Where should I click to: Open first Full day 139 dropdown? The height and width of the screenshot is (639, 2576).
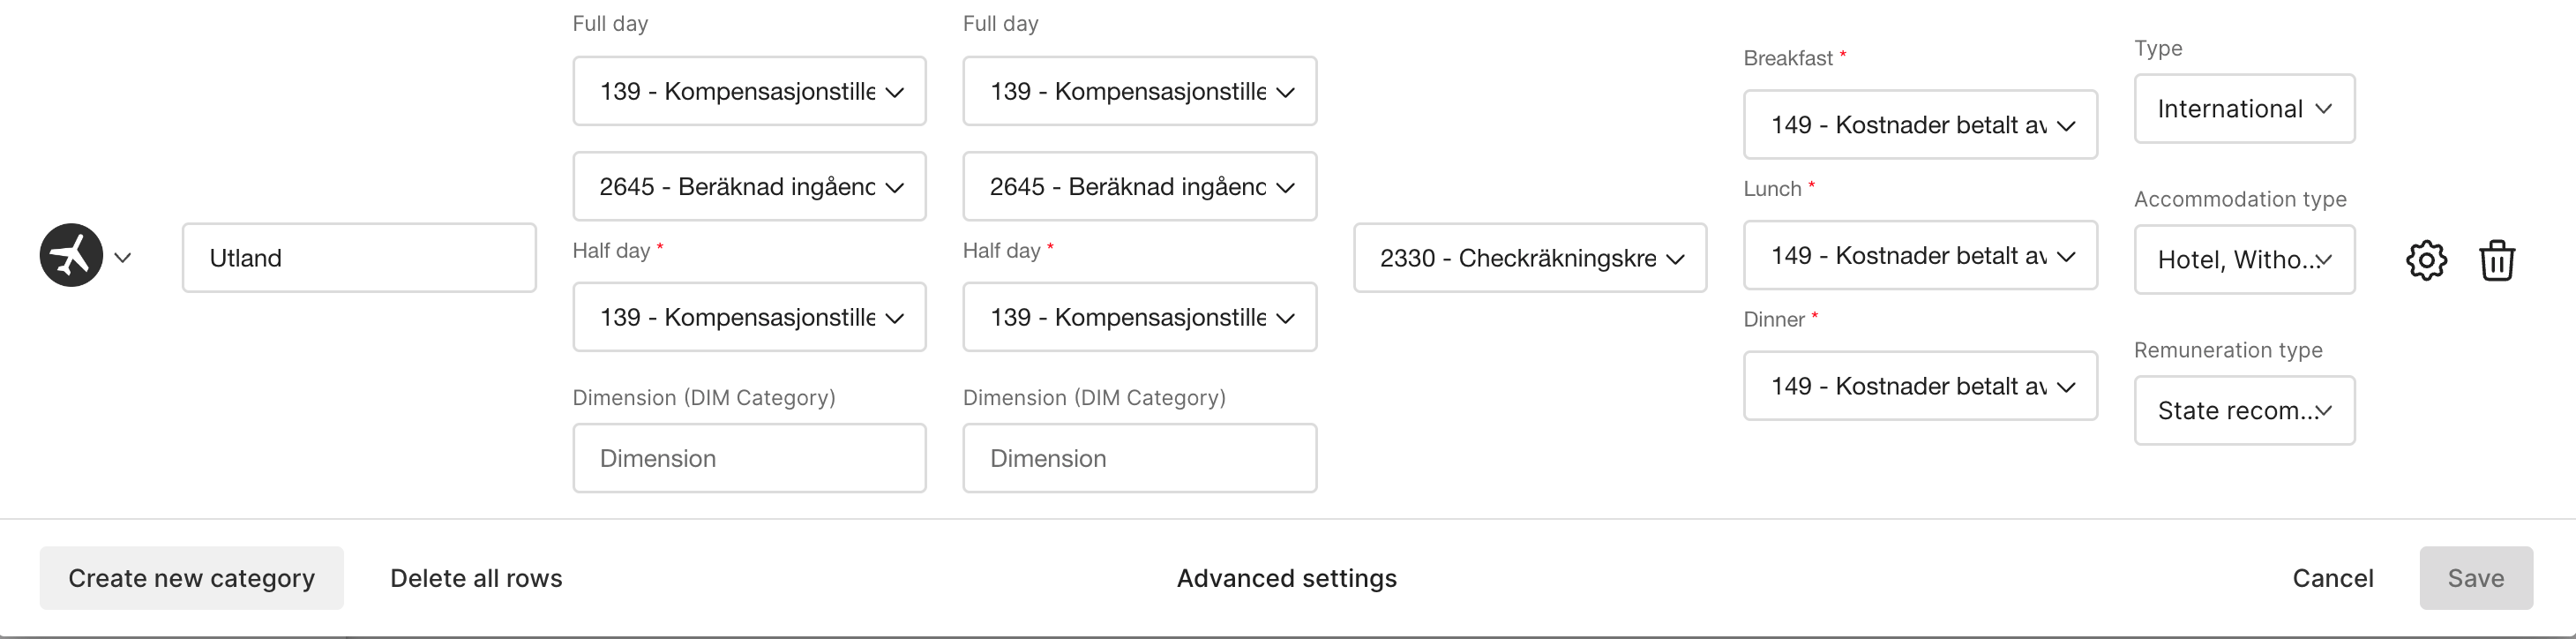[749, 92]
